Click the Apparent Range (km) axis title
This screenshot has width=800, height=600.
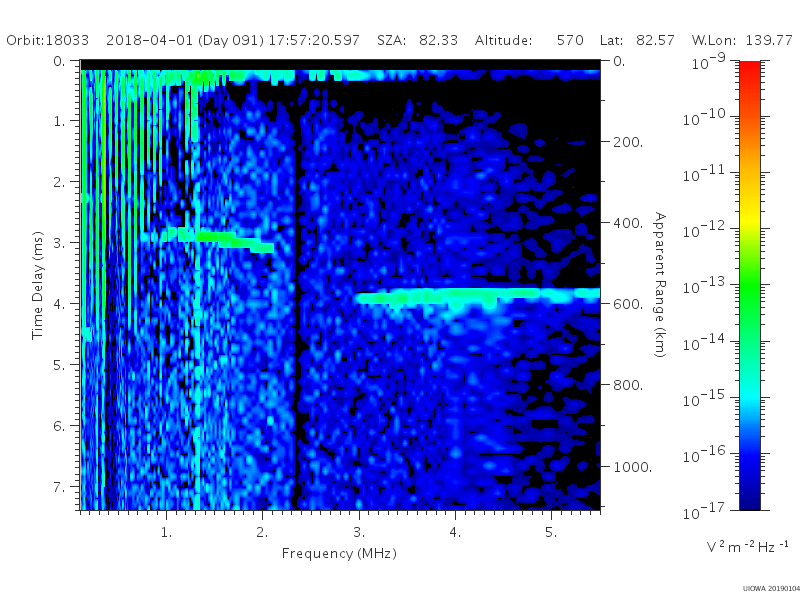click(660, 285)
